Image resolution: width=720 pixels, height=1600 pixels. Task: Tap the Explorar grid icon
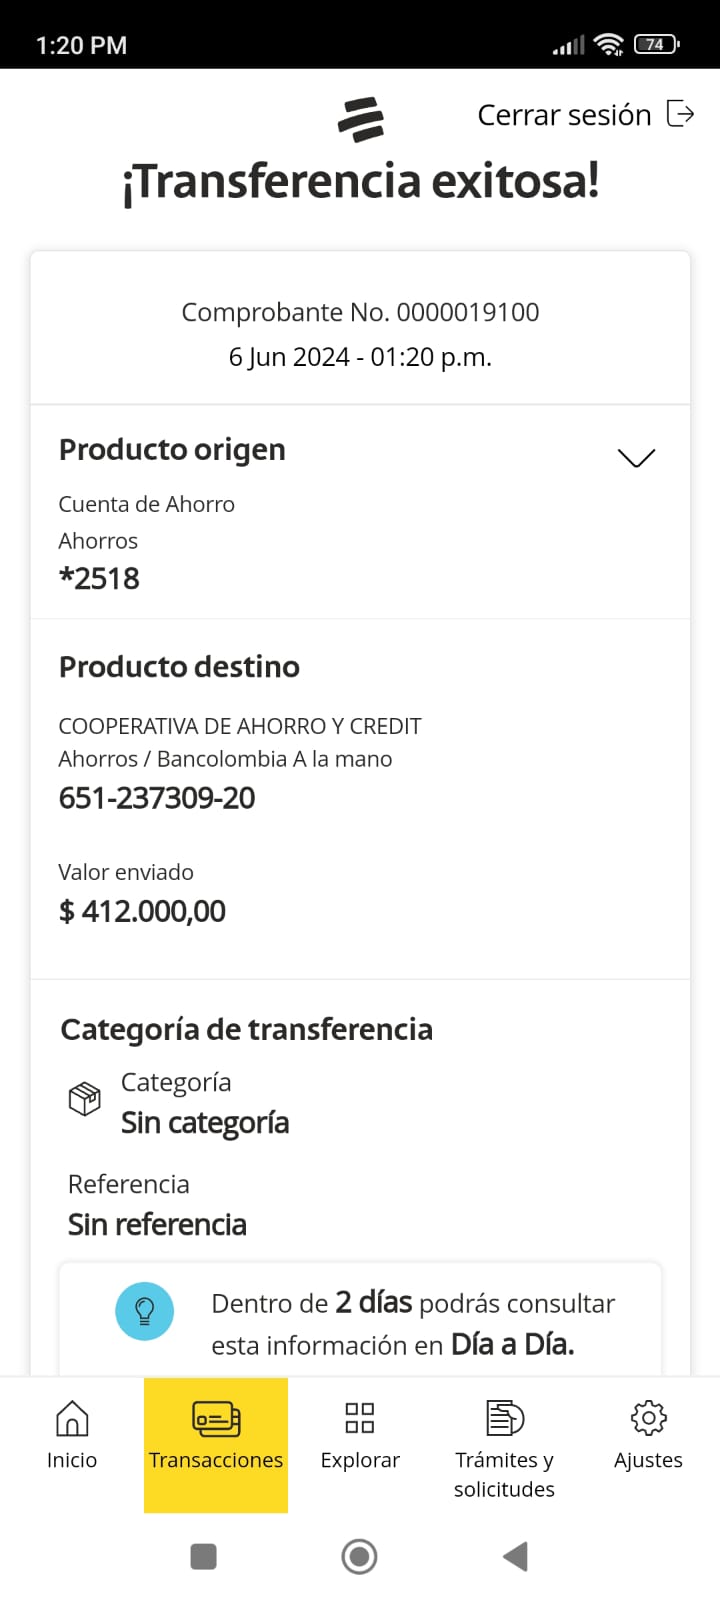coord(360,1418)
